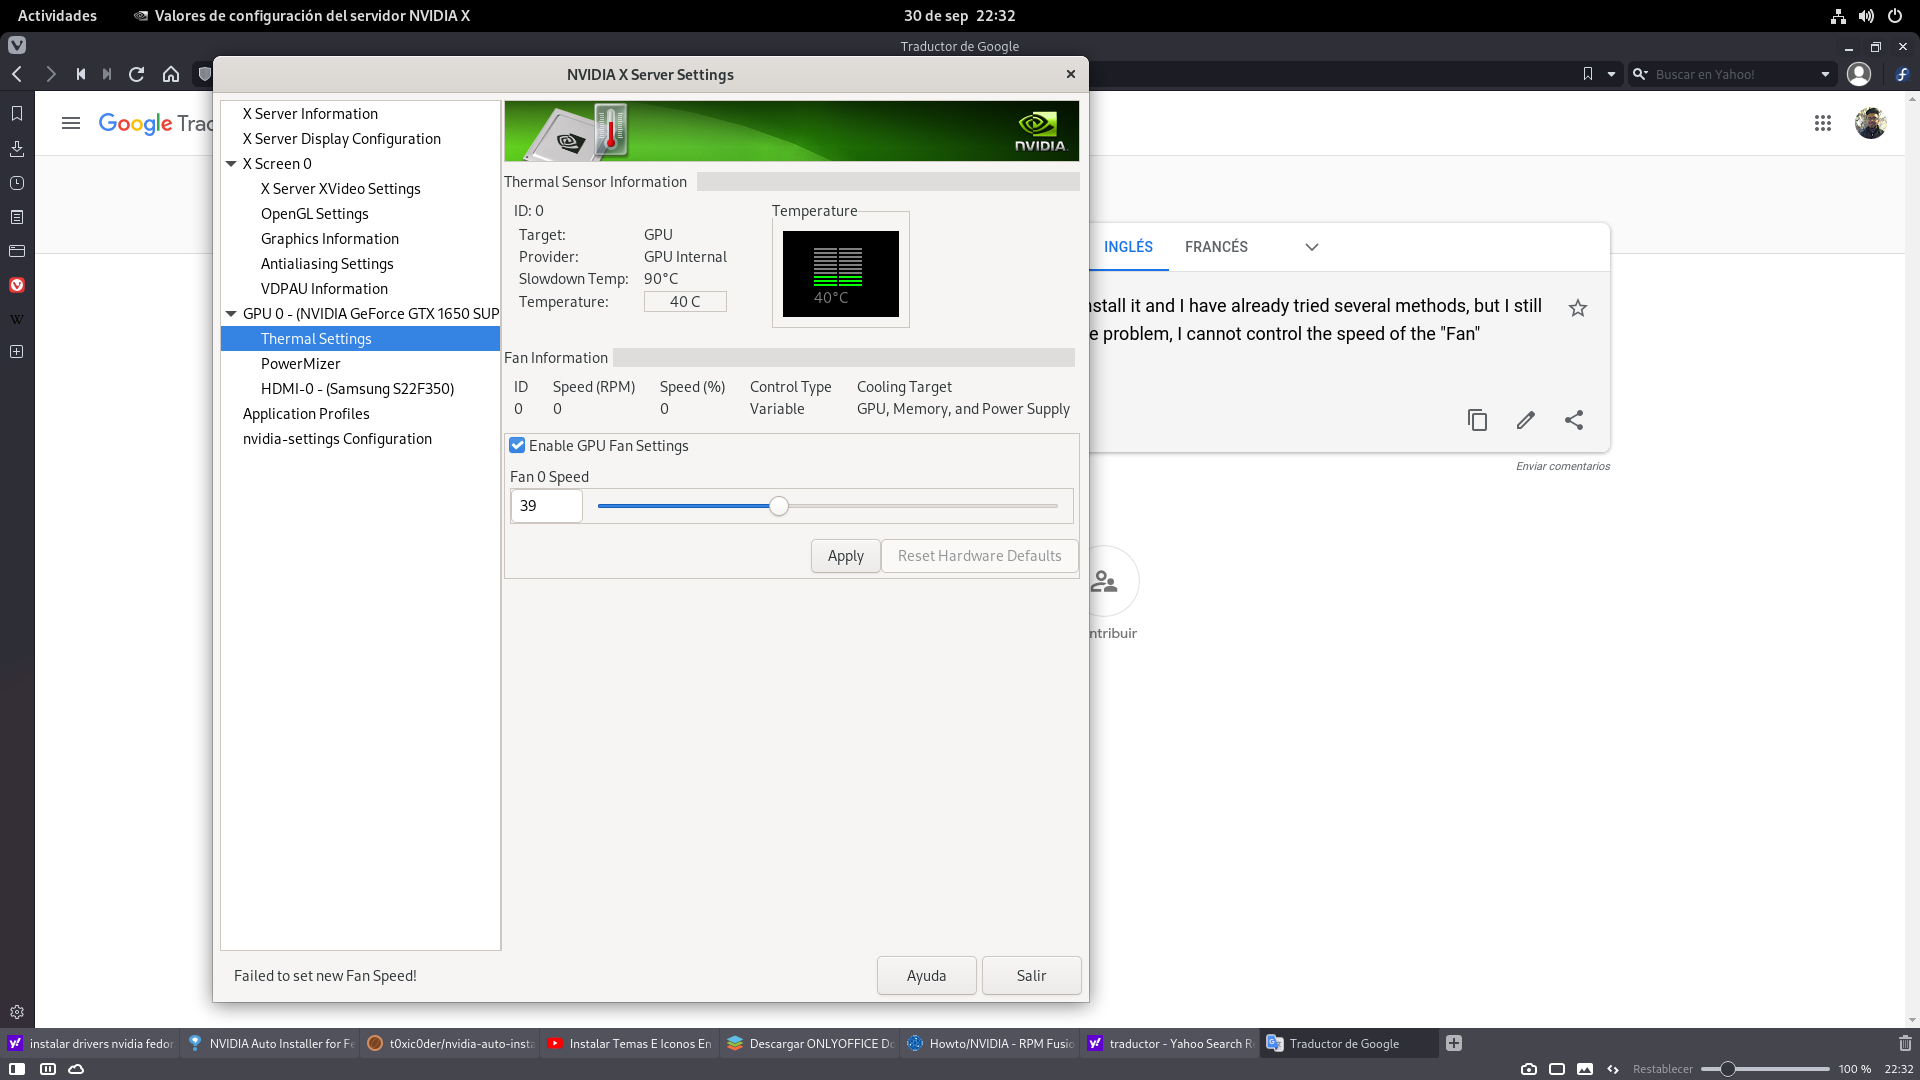
Task: Click the Fan 0 Speed value field
Action: click(x=546, y=506)
